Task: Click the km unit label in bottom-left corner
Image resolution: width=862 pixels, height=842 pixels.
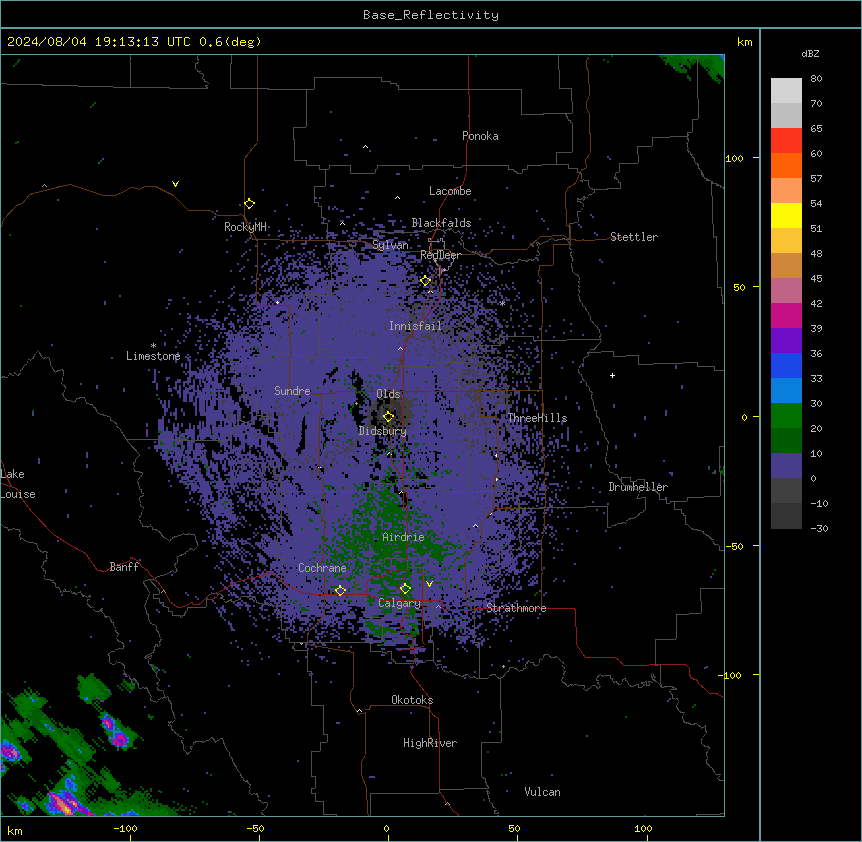Action: pos(15,830)
